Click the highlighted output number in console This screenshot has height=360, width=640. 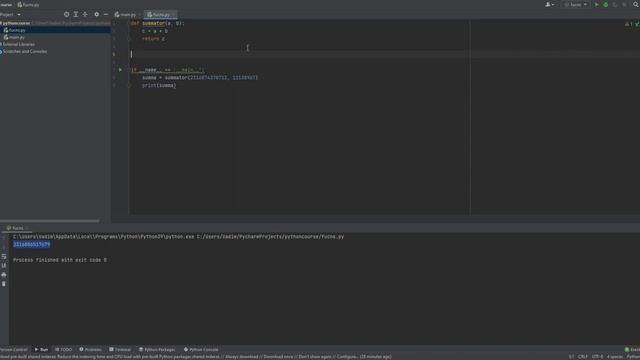31,244
